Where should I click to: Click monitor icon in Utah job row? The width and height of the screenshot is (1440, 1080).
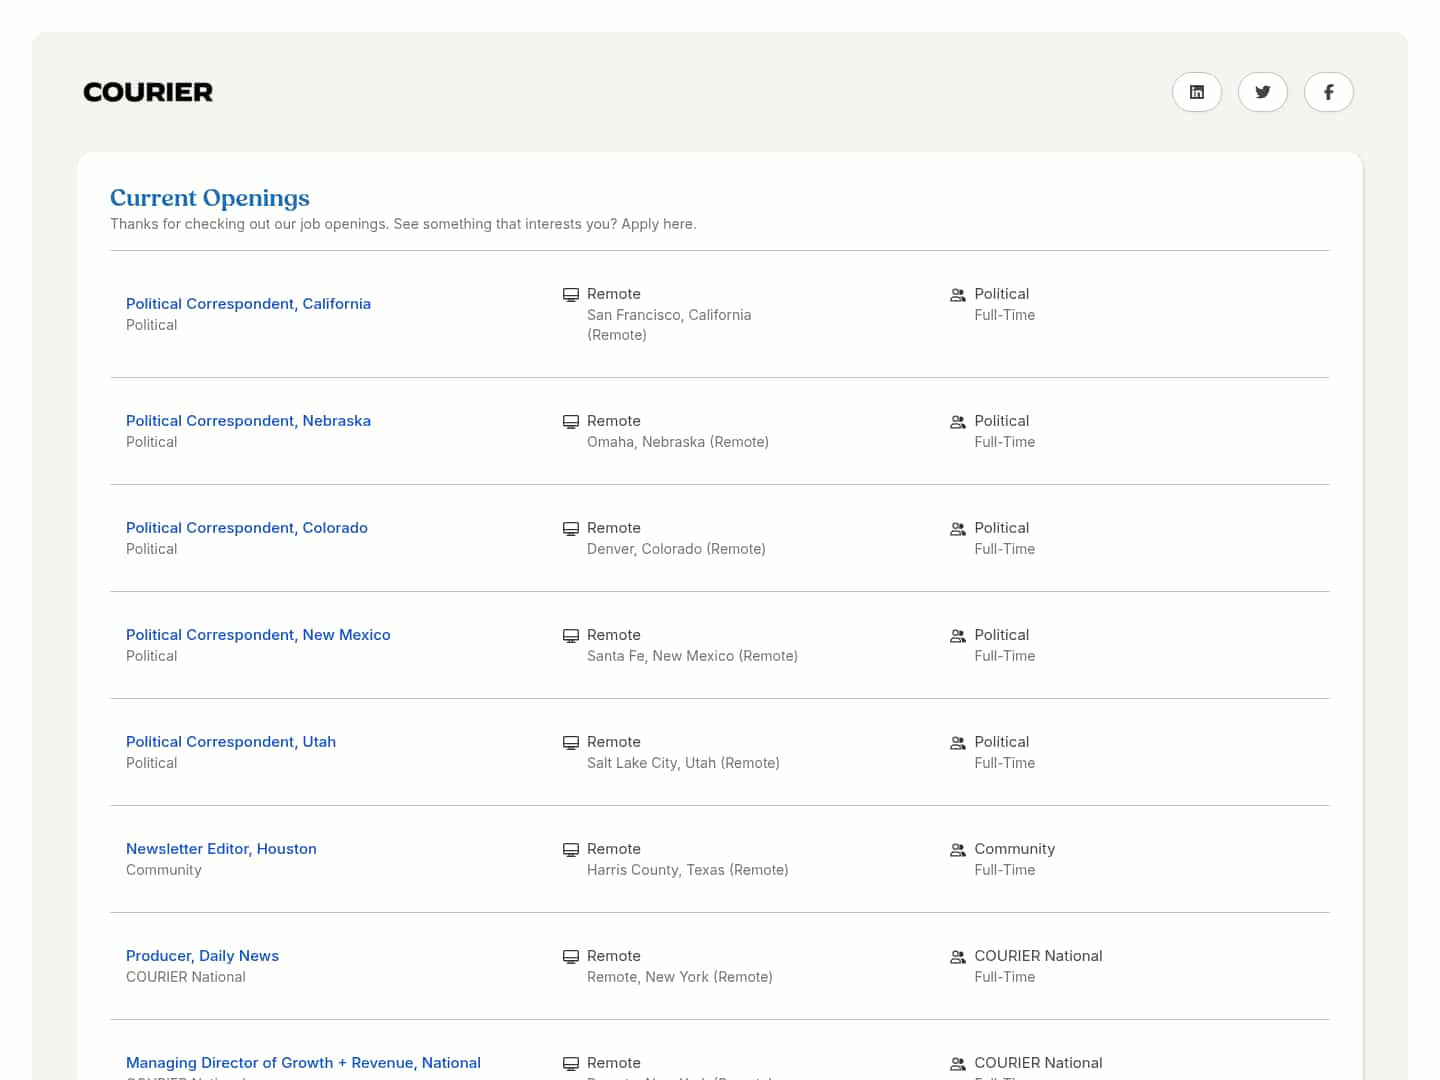tap(571, 743)
